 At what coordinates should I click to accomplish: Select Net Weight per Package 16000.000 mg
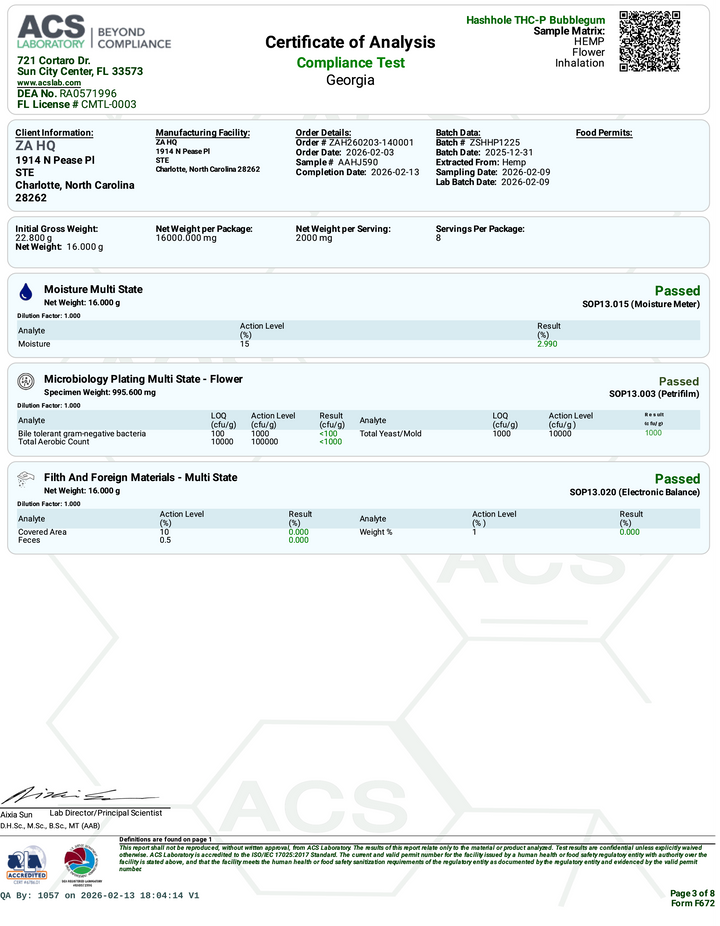[x=204, y=233]
